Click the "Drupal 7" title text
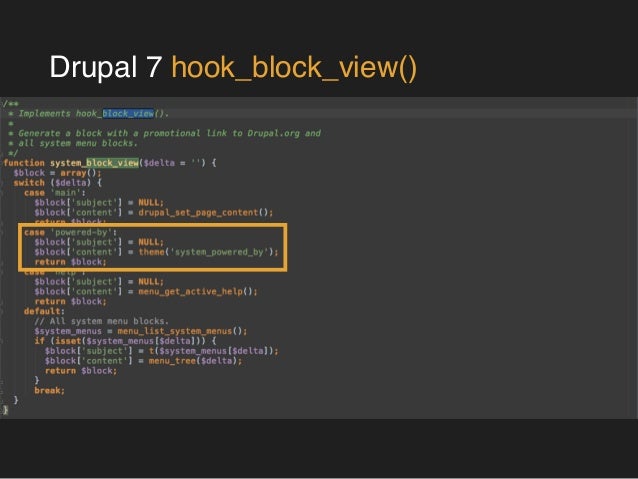The height and width of the screenshot is (479, 638). [106, 67]
